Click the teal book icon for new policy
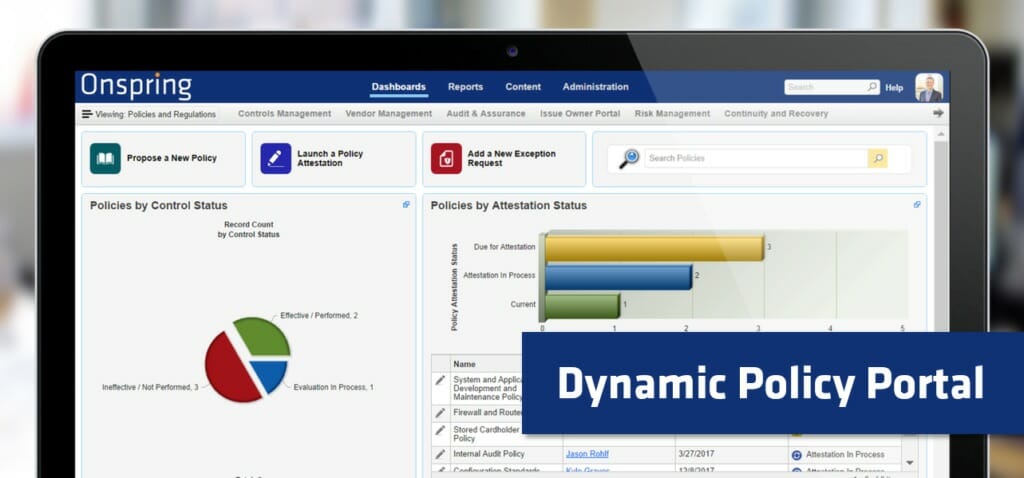The width and height of the screenshot is (1024, 478). pos(105,159)
